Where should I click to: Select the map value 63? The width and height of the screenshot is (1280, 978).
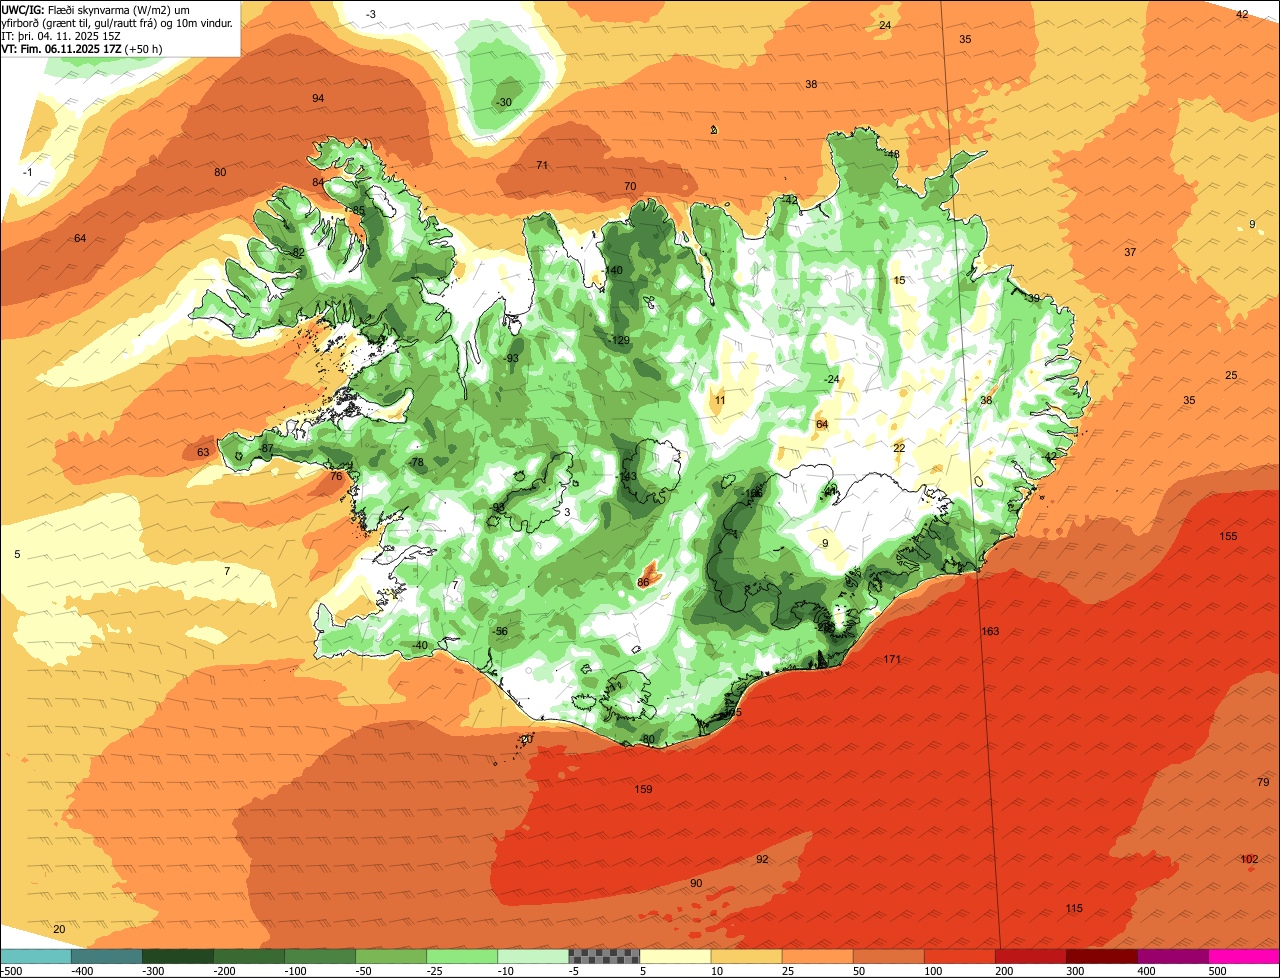pos(203,452)
